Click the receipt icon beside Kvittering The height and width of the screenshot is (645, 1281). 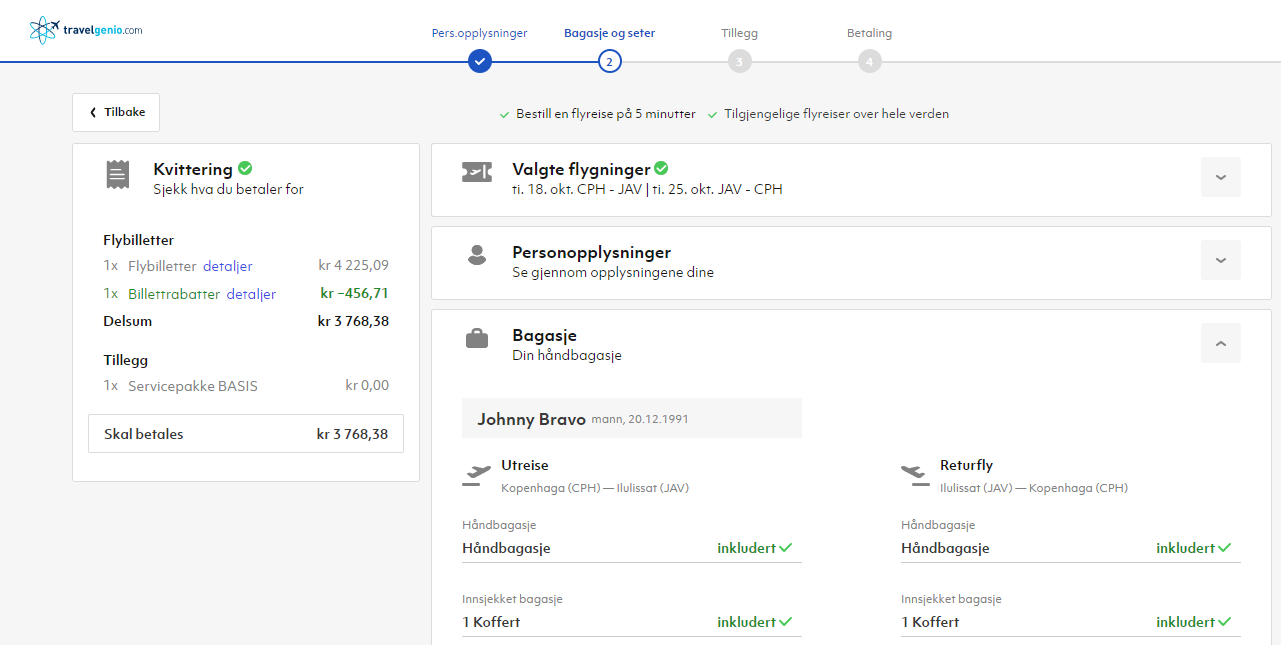pos(118,174)
